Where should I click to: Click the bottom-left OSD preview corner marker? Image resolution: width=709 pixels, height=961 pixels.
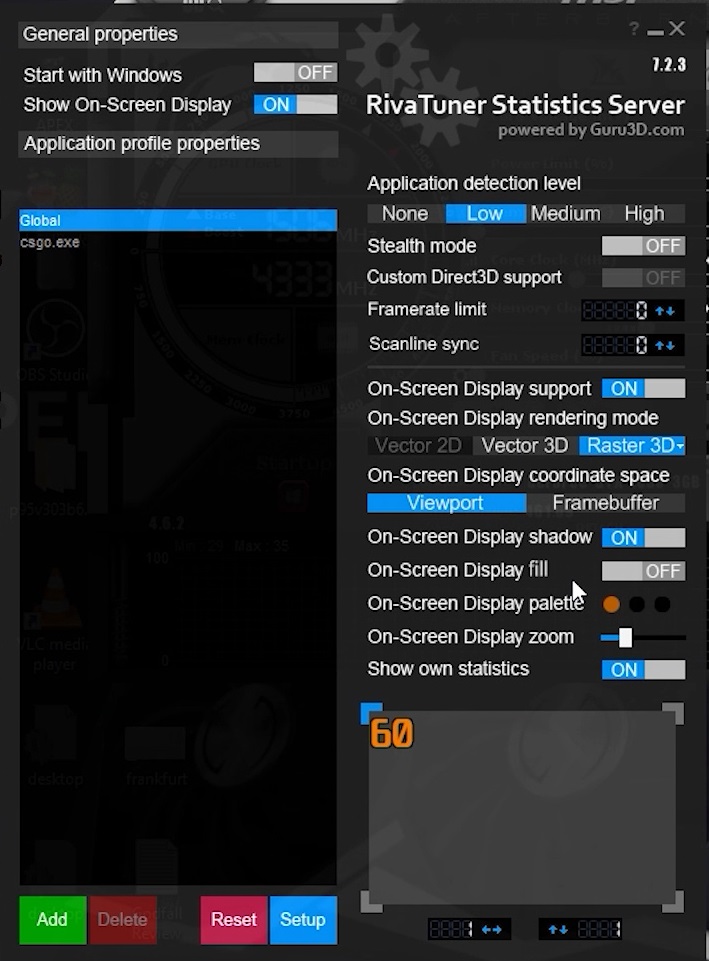[371, 901]
